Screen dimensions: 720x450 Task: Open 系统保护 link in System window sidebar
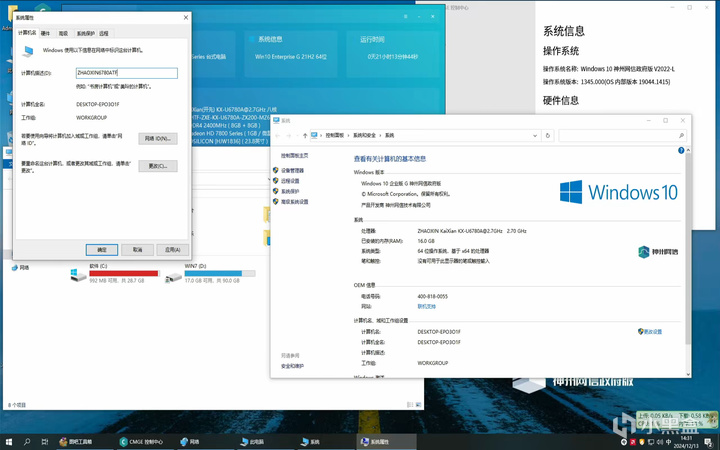tap(290, 191)
